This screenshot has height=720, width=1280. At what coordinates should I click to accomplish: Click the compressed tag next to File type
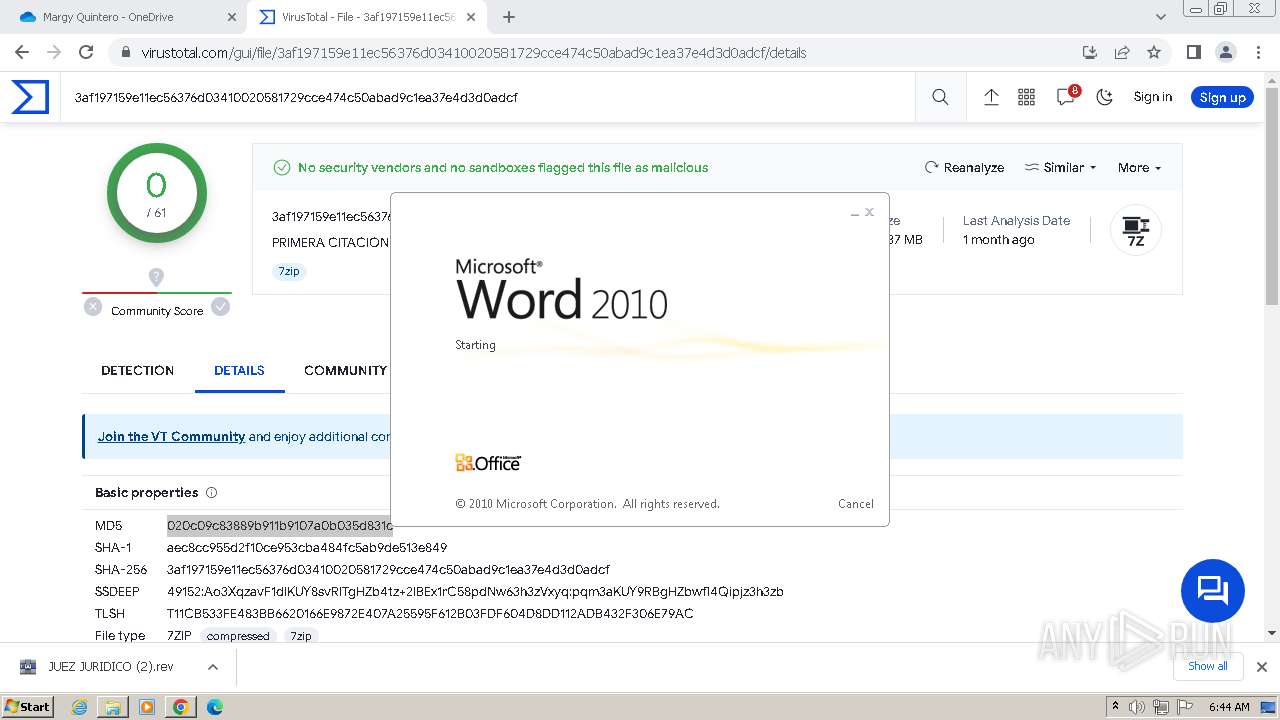pyautogui.click(x=238, y=636)
